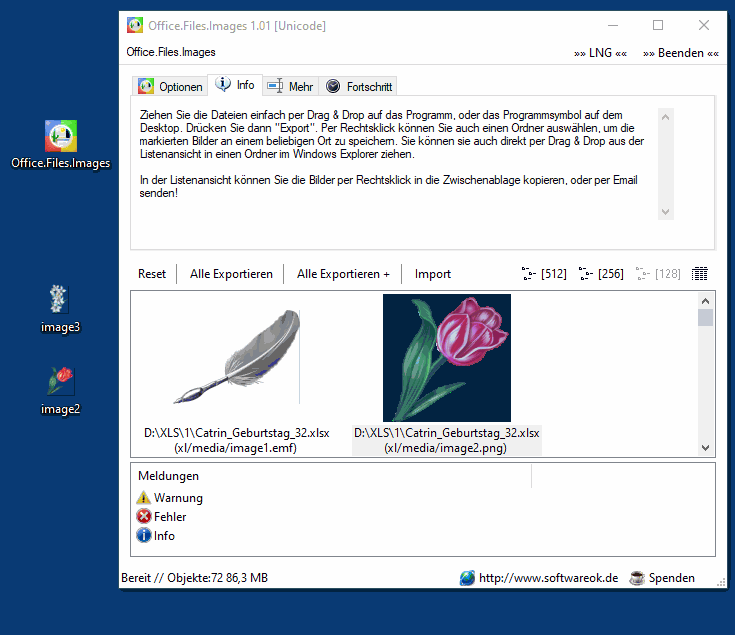Click the title bar application icon
This screenshot has width=735, height=635.
[135, 25]
